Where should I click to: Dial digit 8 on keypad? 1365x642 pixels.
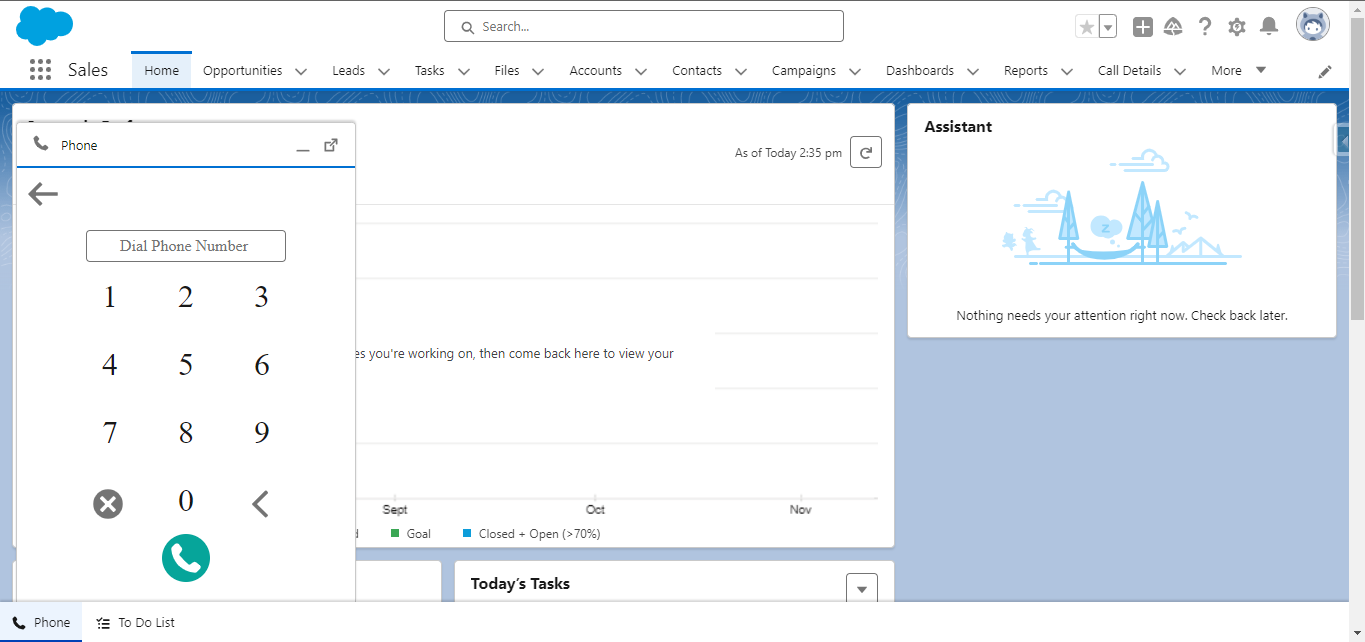(186, 433)
